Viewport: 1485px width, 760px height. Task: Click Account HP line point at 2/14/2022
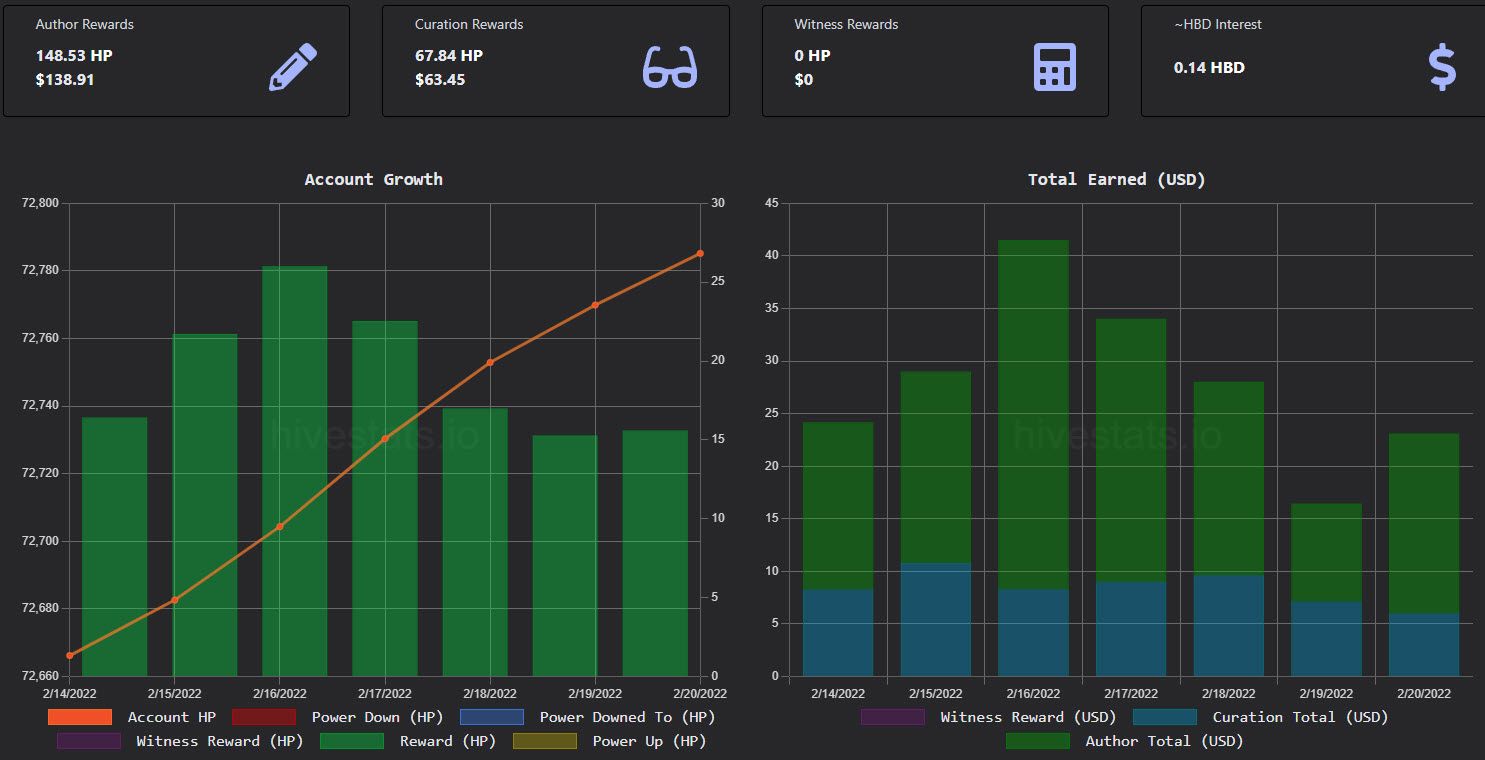70,656
